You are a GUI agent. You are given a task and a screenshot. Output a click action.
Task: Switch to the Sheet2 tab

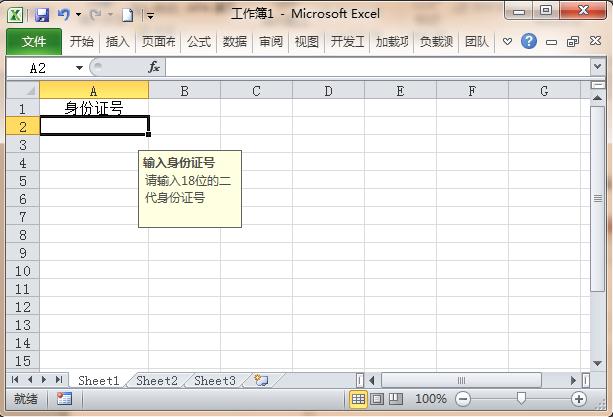pos(157,380)
